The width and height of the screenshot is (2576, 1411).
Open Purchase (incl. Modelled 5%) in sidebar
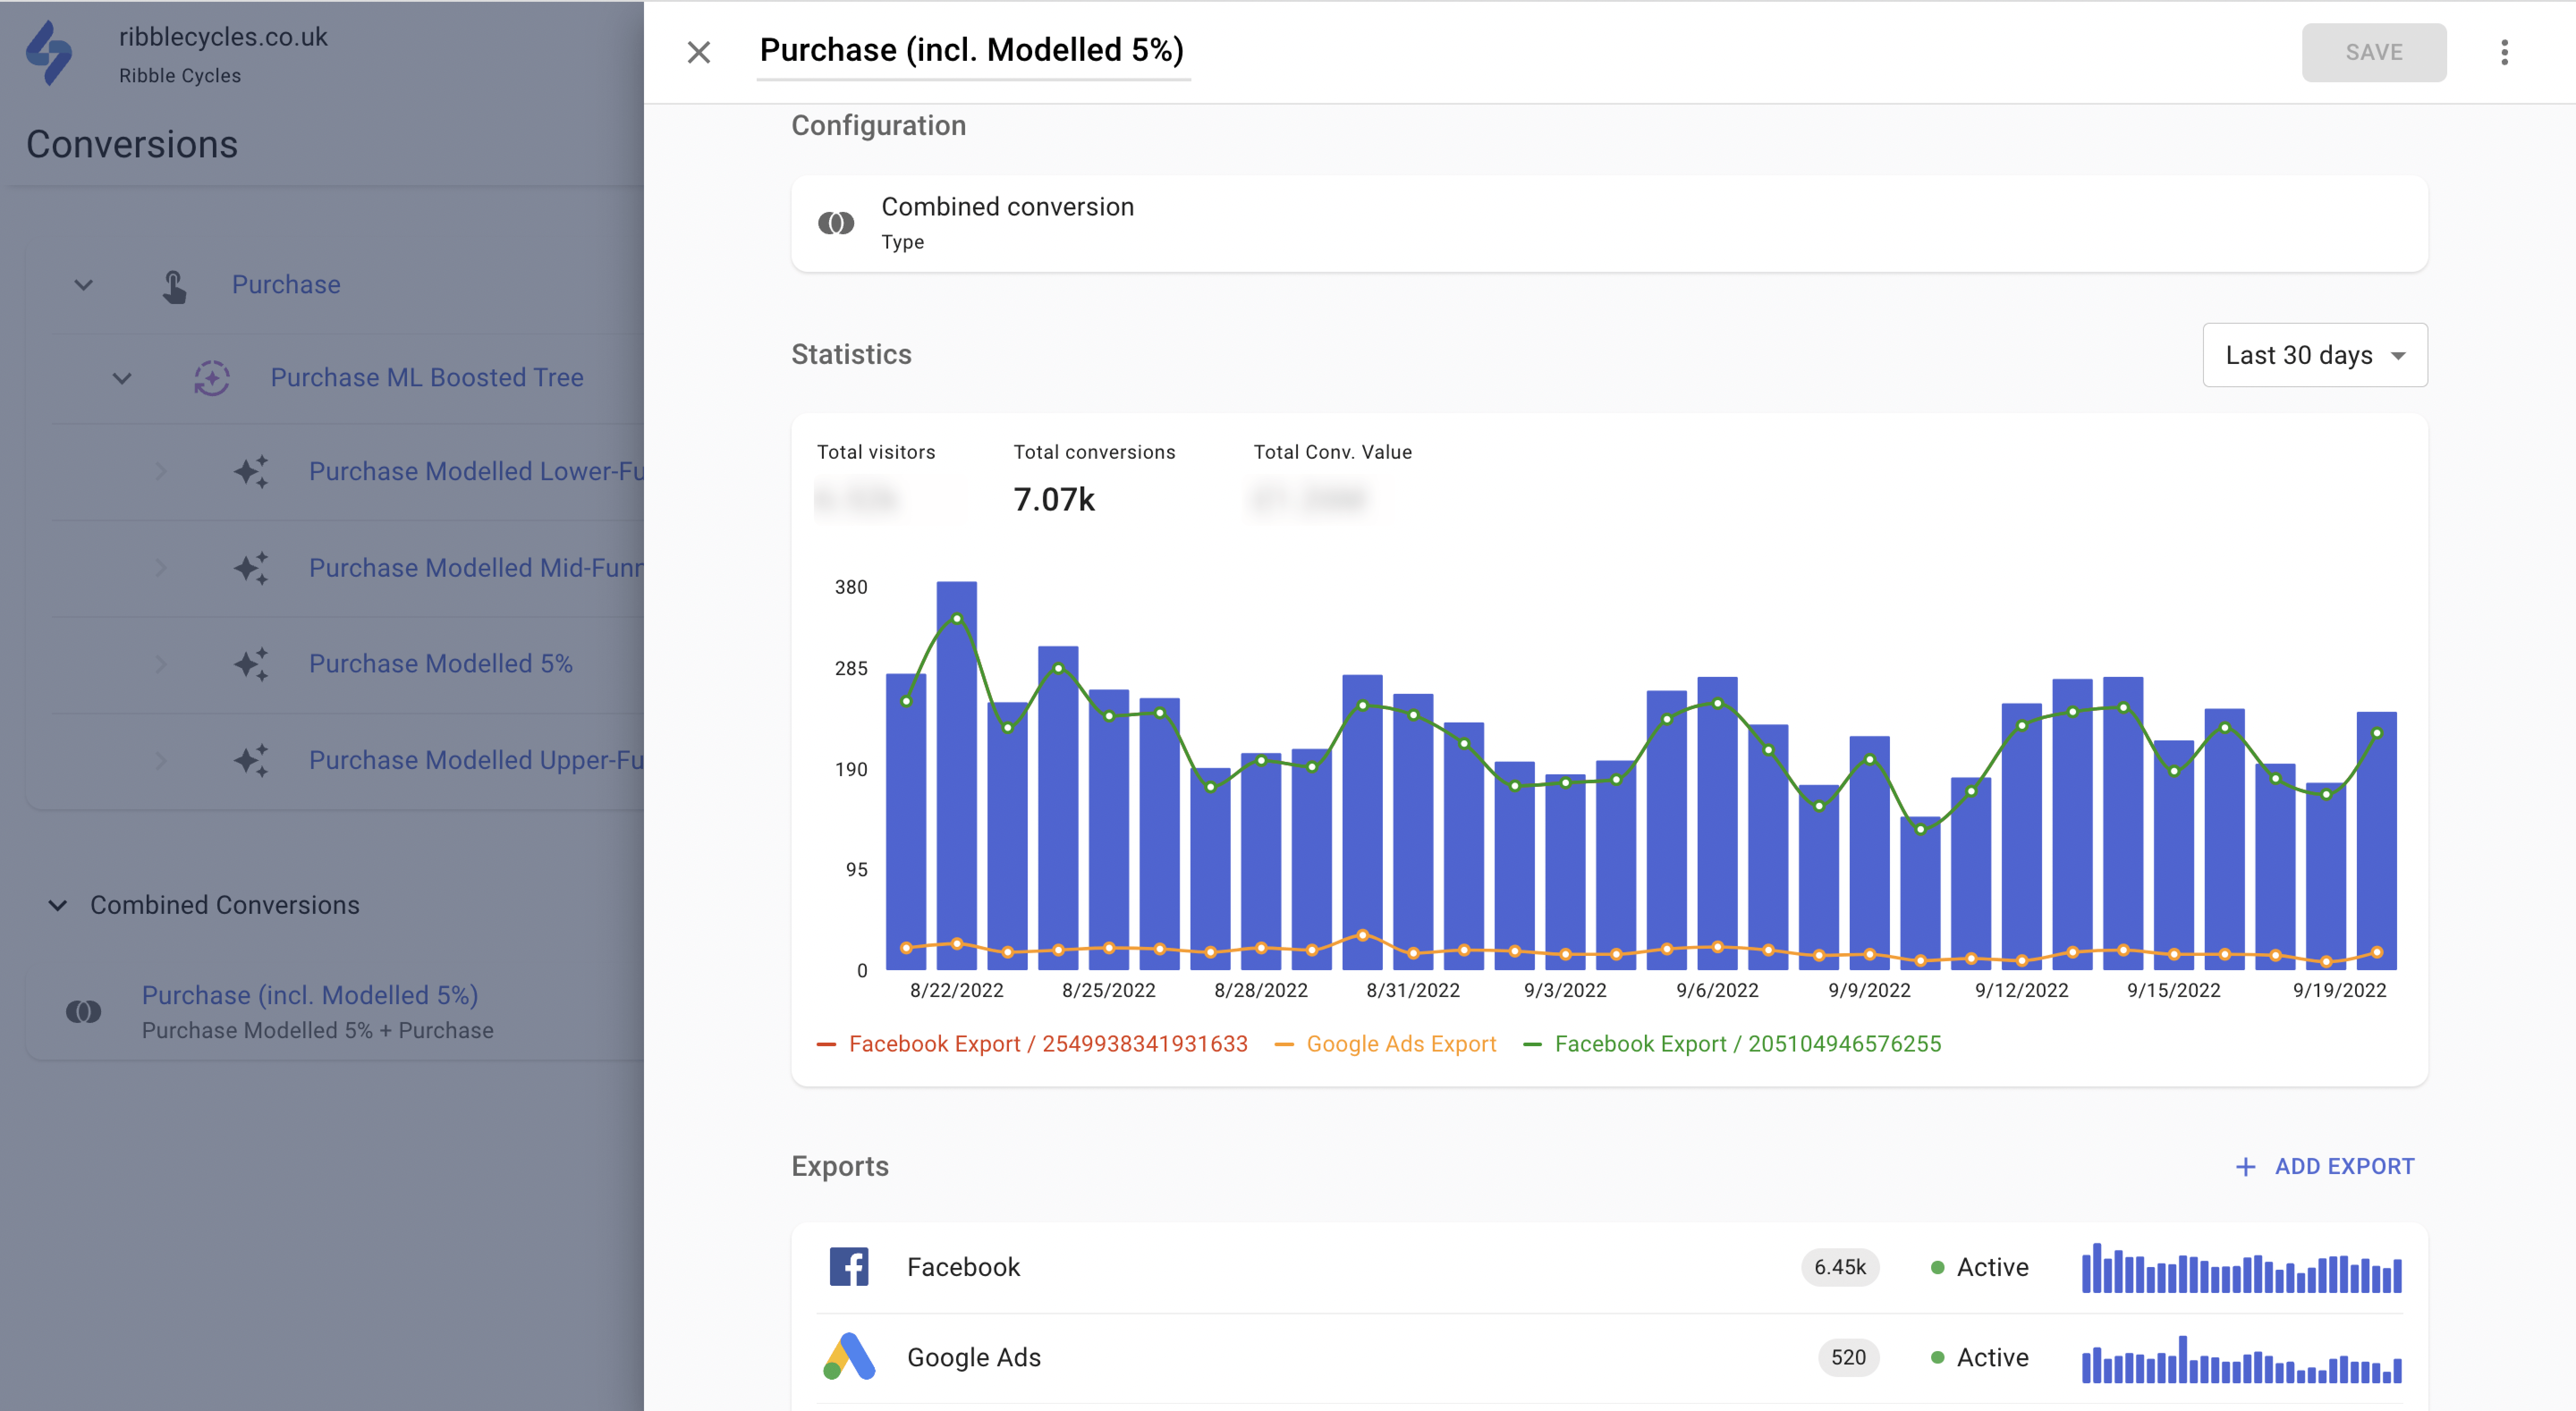pyautogui.click(x=310, y=995)
